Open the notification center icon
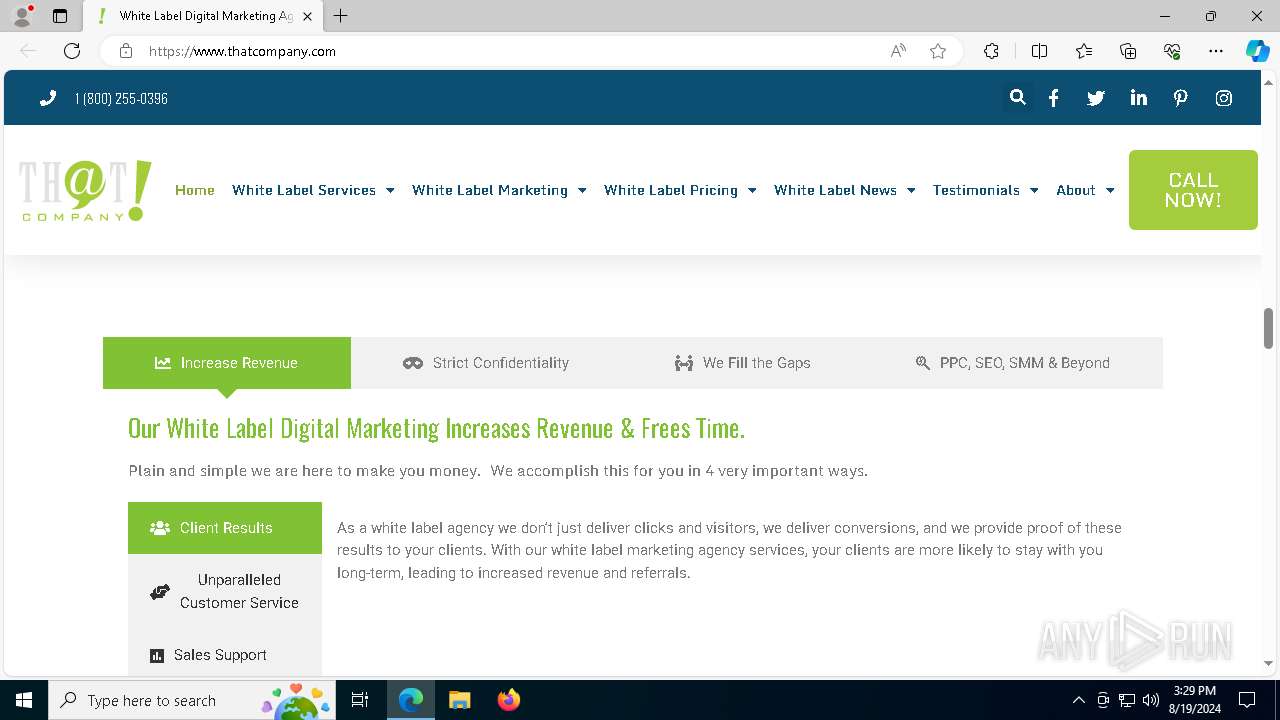Viewport: 1280px width, 720px height. (x=1247, y=700)
